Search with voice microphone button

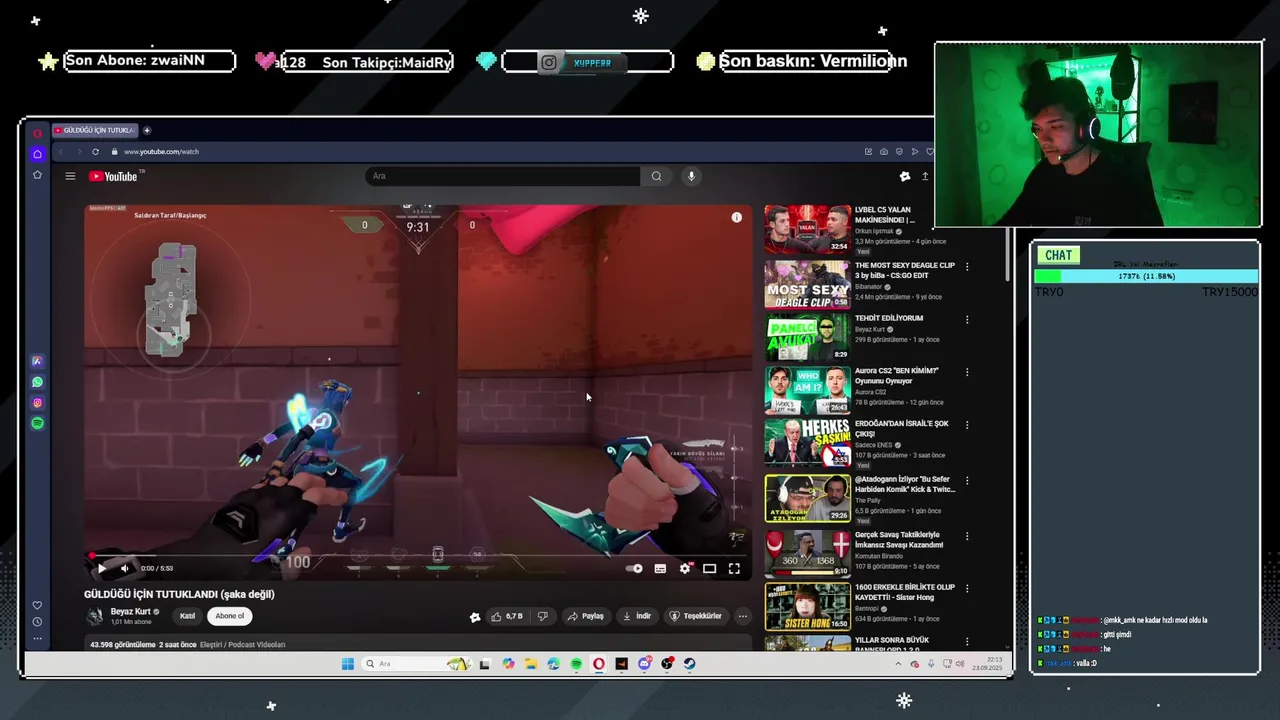691,176
